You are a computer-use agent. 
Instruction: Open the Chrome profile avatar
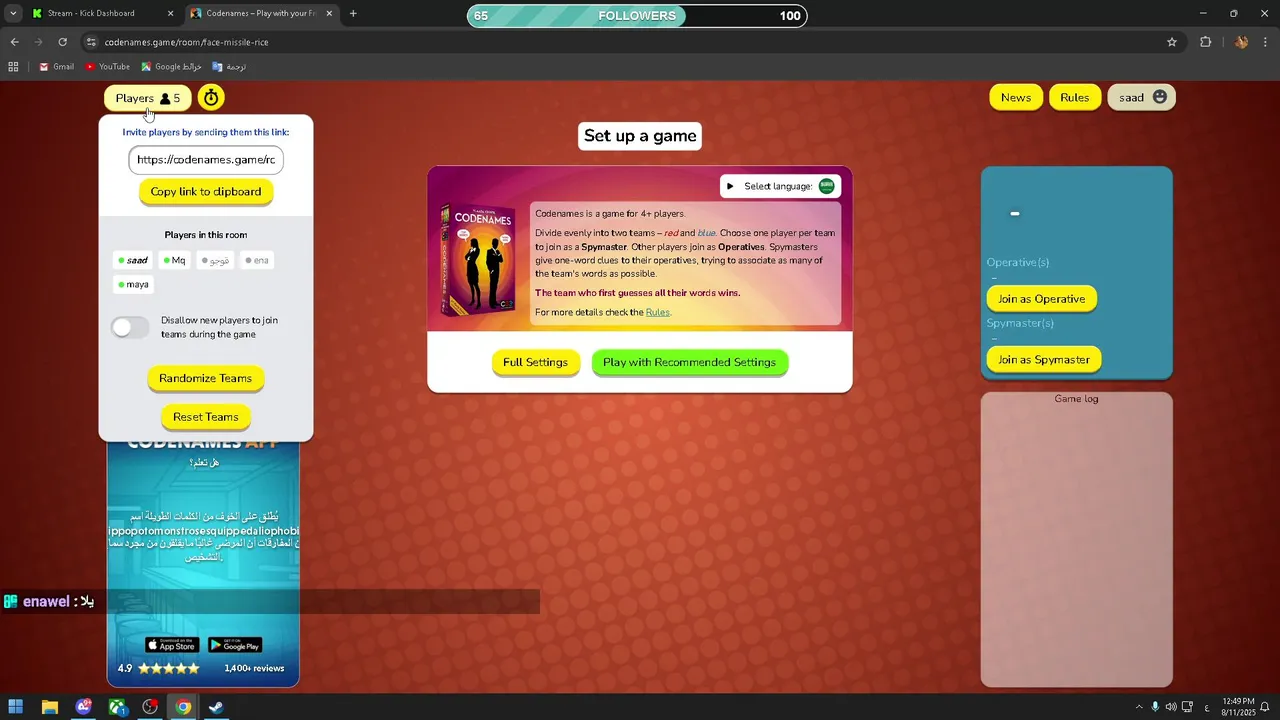tap(1241, 42)
